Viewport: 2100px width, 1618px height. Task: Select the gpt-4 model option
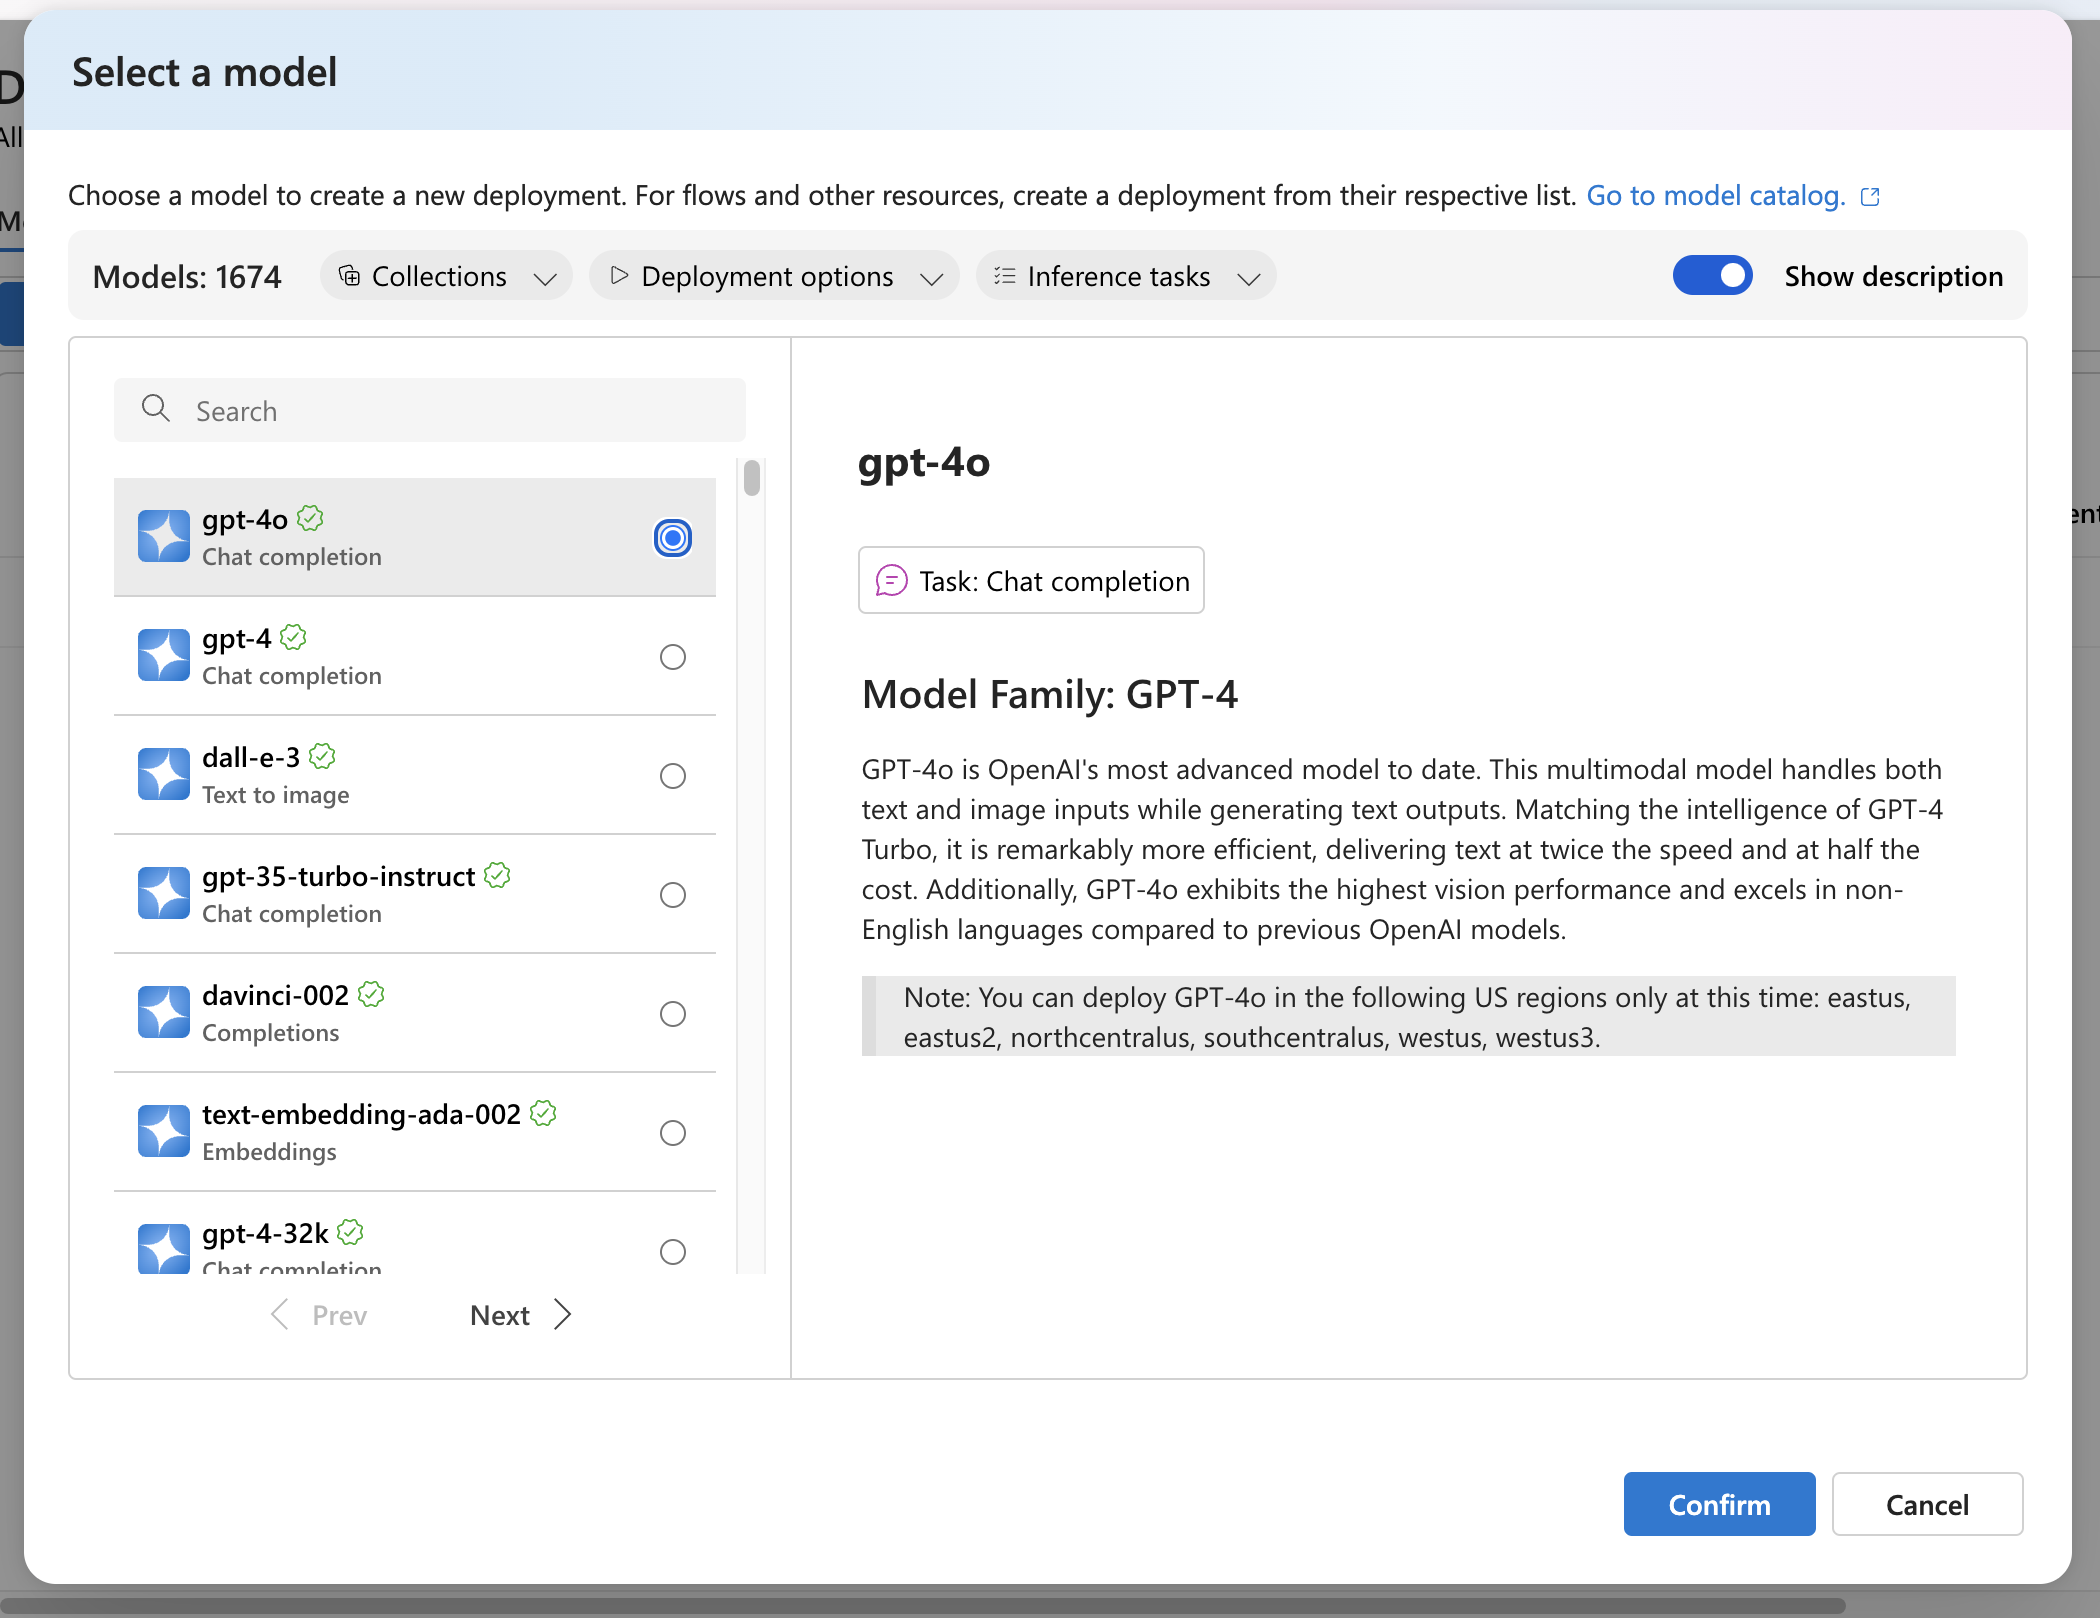673,654
